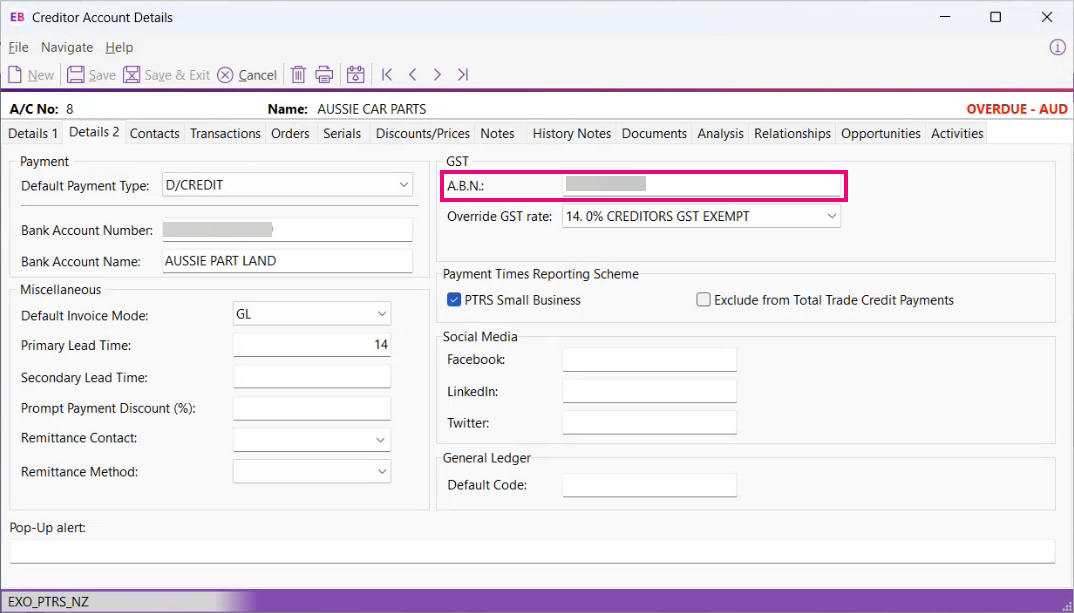Open the Opportunities tab
The image size is (1074, 613).
[x=881, y=134]
